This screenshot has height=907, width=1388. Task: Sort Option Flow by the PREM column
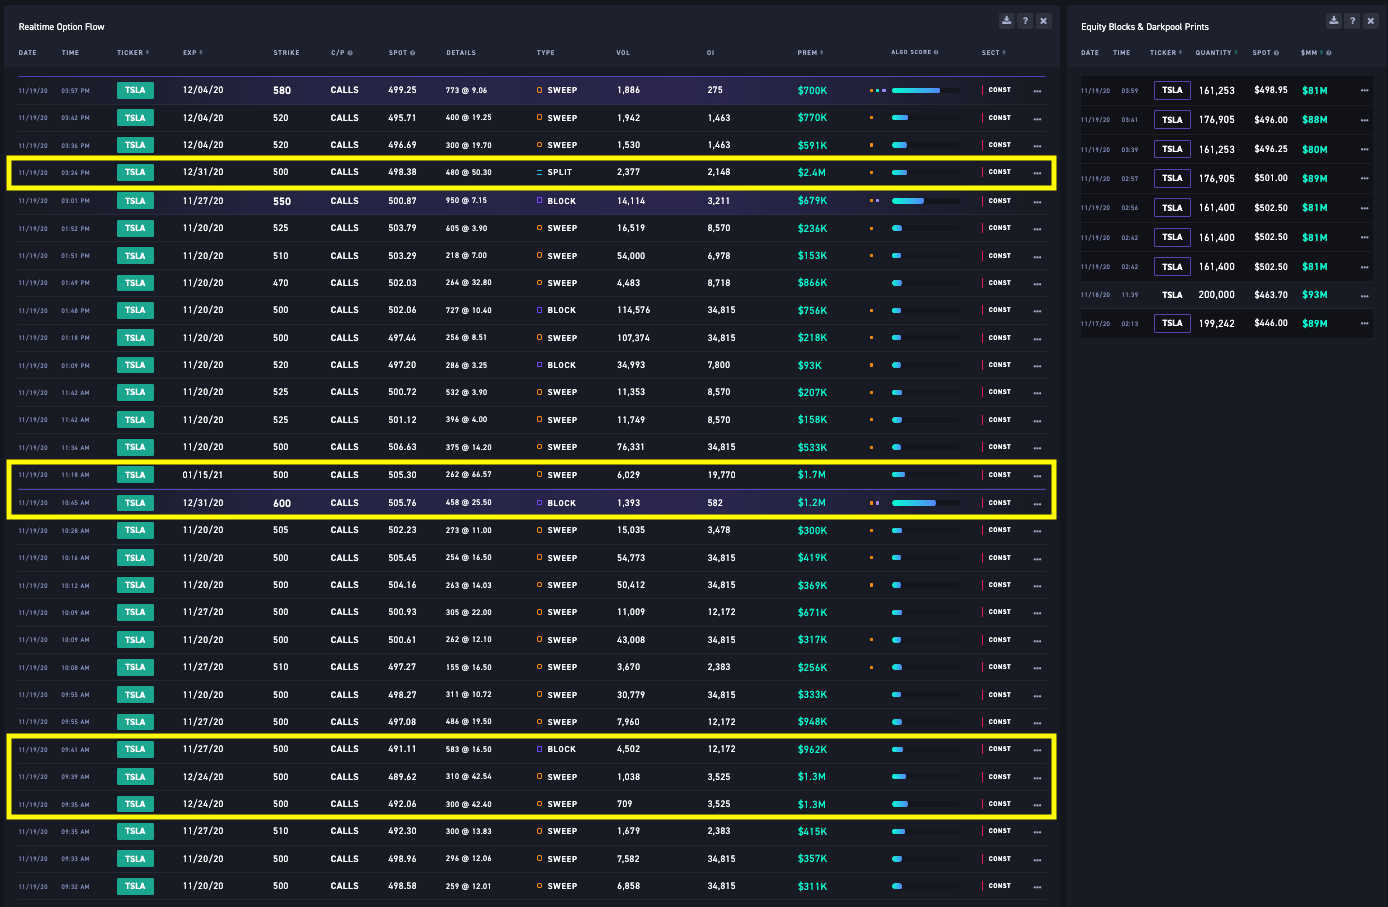(x=810, y=53)
